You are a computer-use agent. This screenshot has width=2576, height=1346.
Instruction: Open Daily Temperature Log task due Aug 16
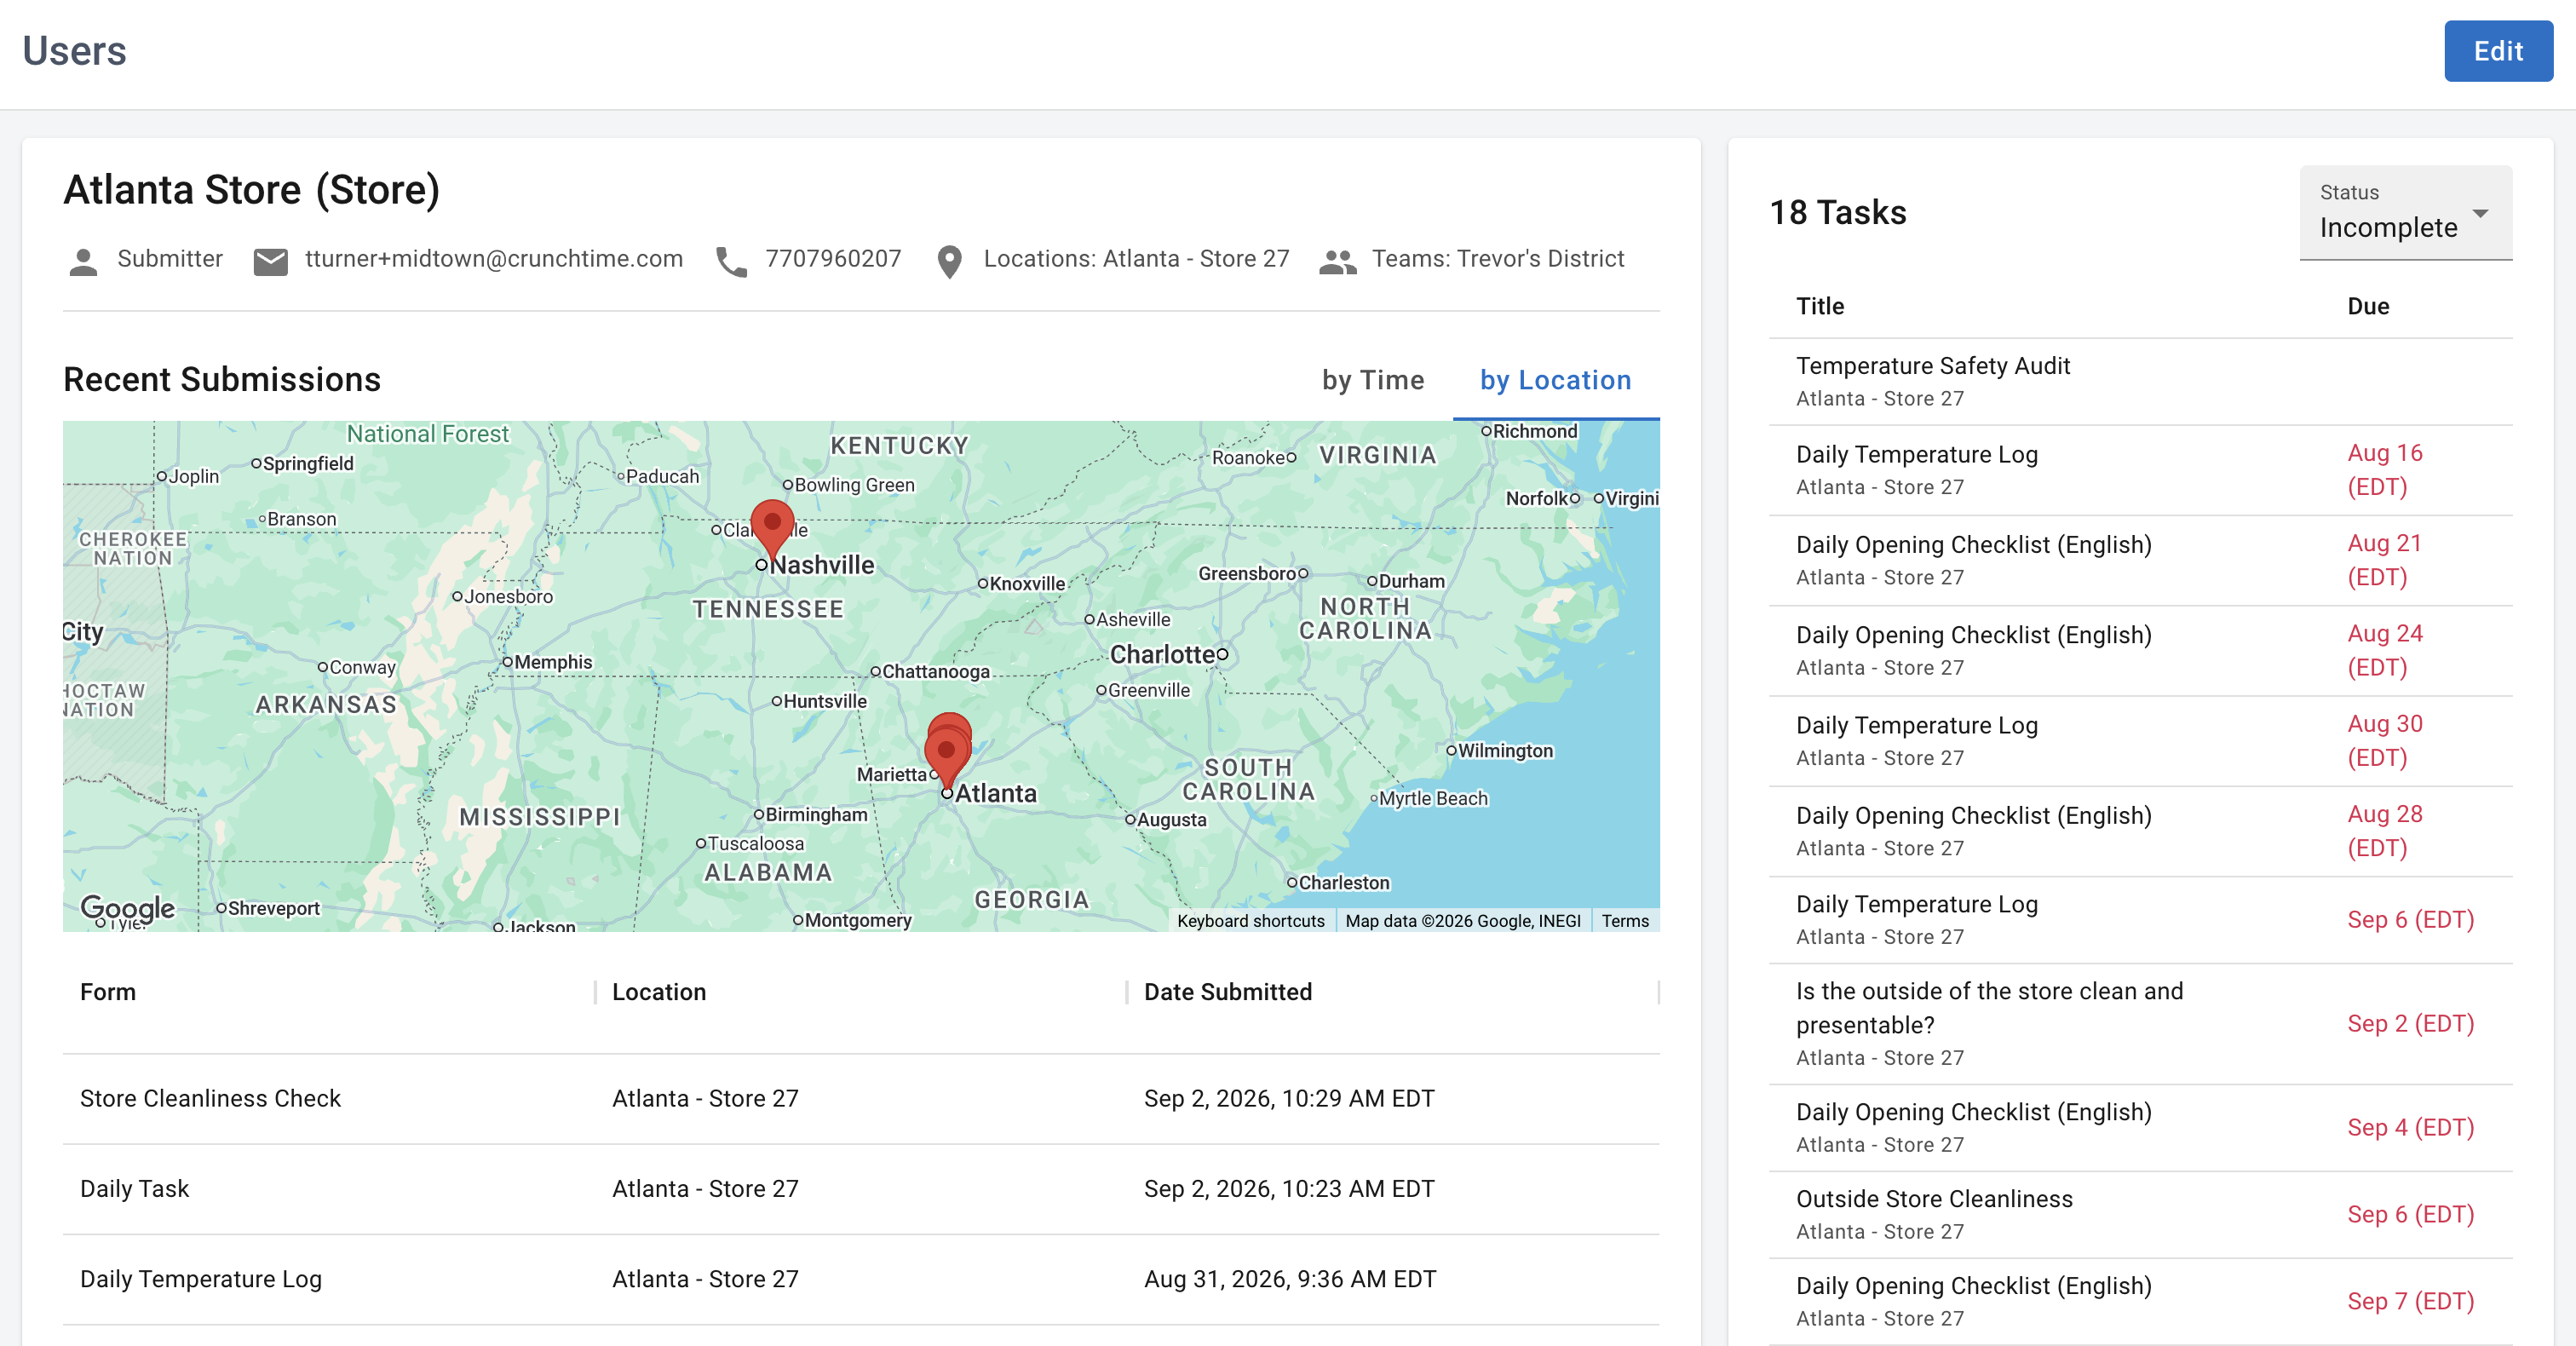pos(2139,470)
